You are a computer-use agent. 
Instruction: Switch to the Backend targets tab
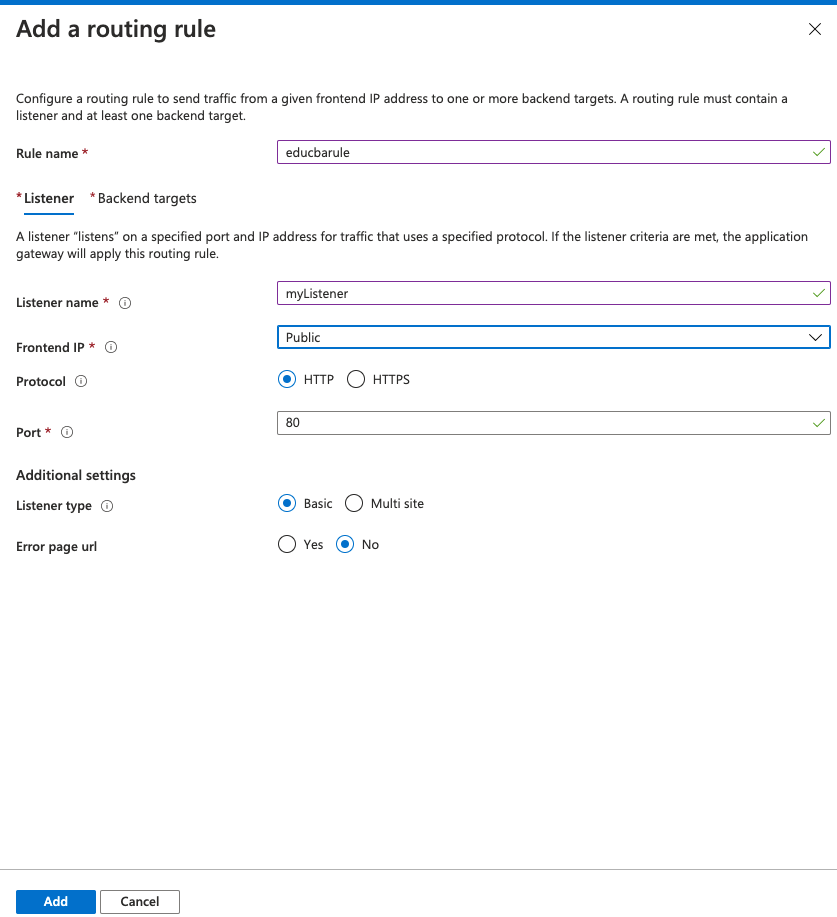click(x=147, y=198)
